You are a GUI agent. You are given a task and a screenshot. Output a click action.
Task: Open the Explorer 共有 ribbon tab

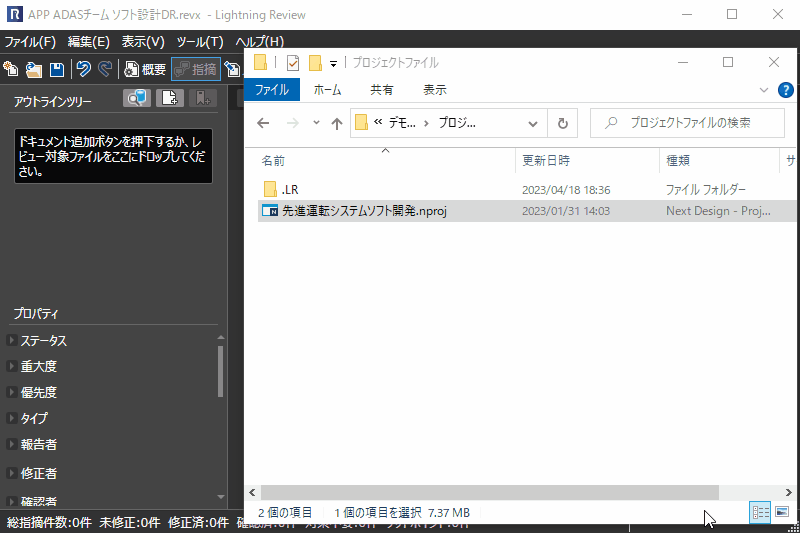coord(382,90)
